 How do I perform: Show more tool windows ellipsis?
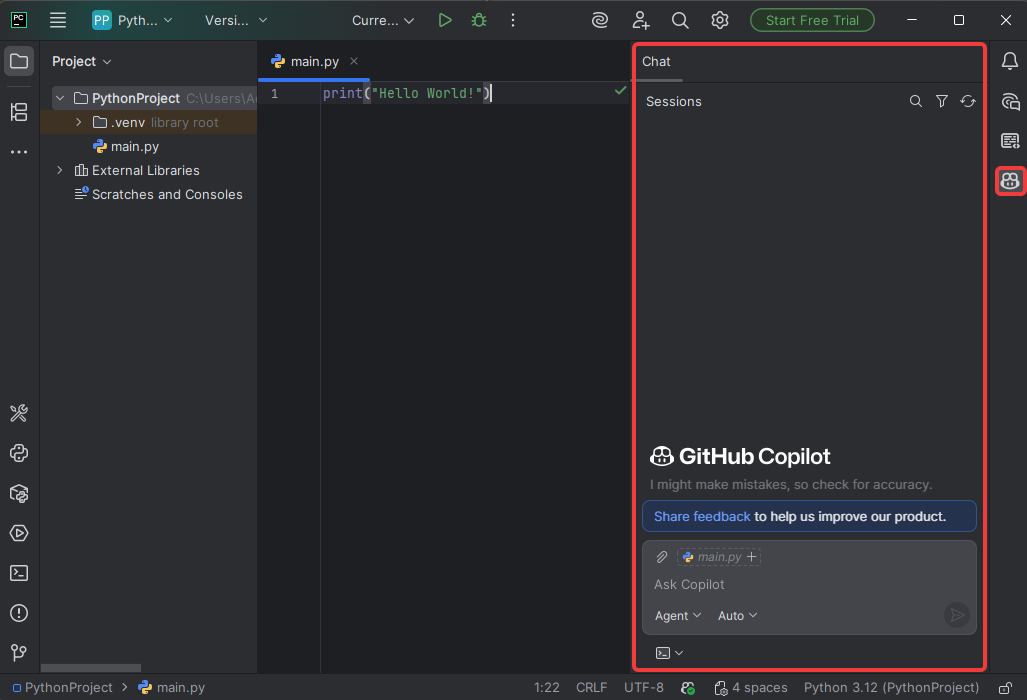[x=19, y=152]
